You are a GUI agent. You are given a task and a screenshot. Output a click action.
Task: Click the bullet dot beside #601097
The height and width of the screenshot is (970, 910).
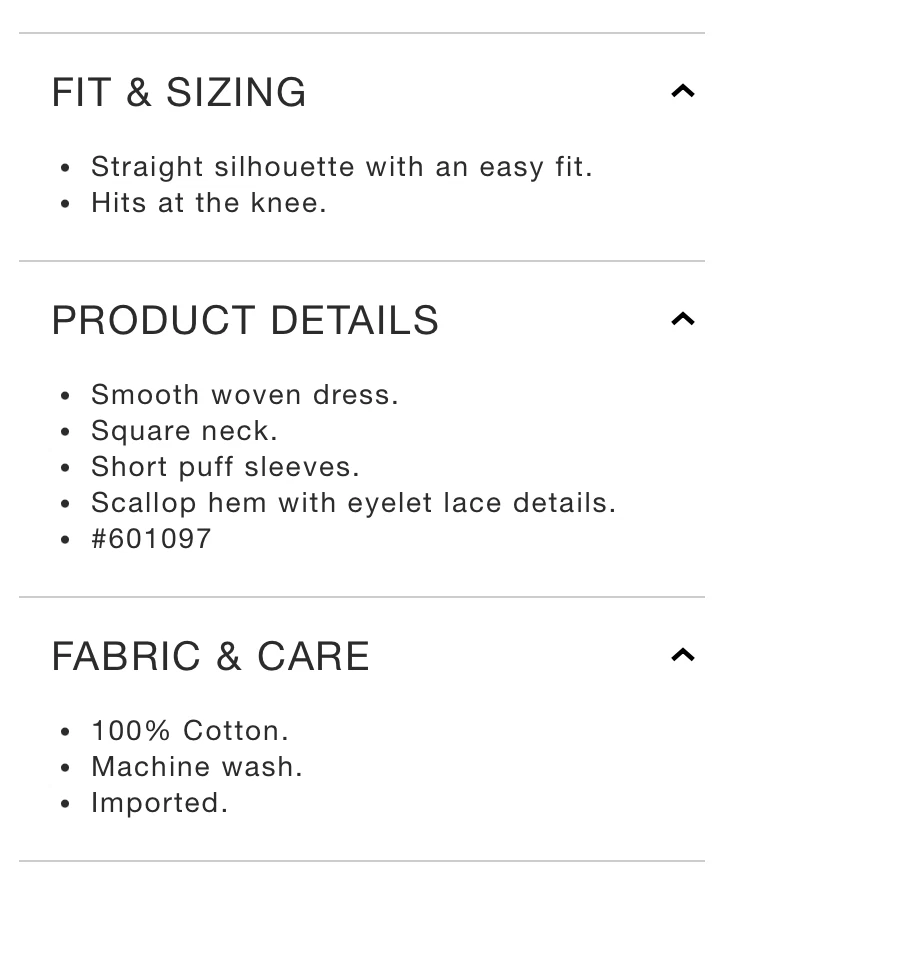66,540
